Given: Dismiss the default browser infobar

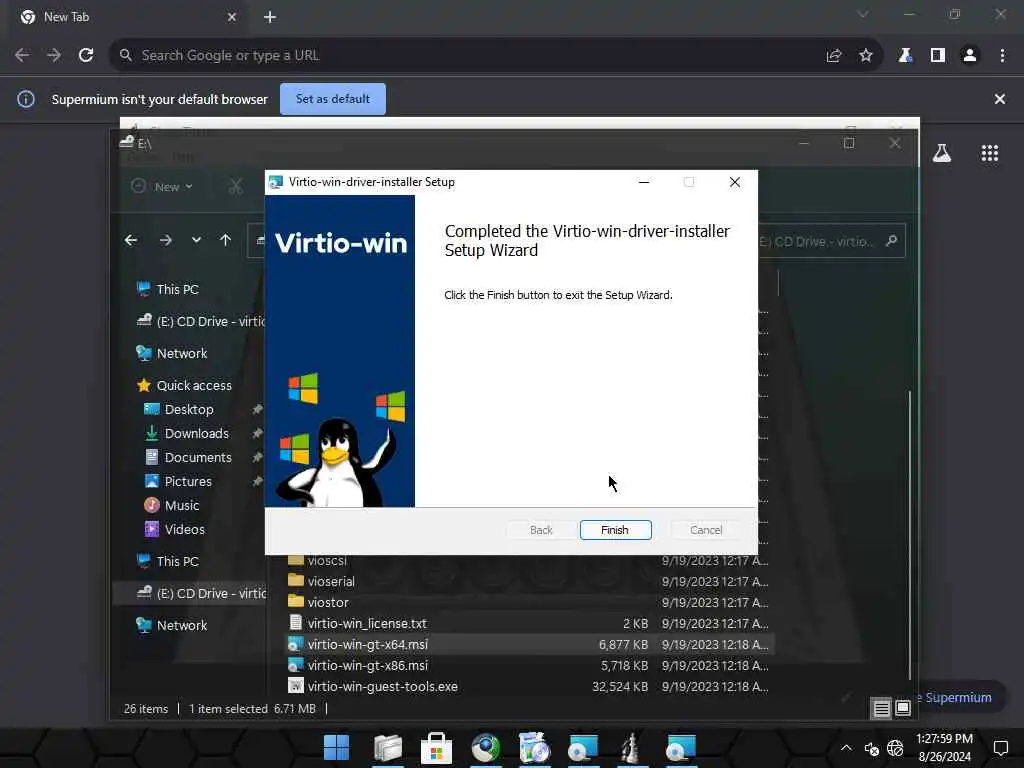Looking at the screenshot, I should tap(999, 99).
